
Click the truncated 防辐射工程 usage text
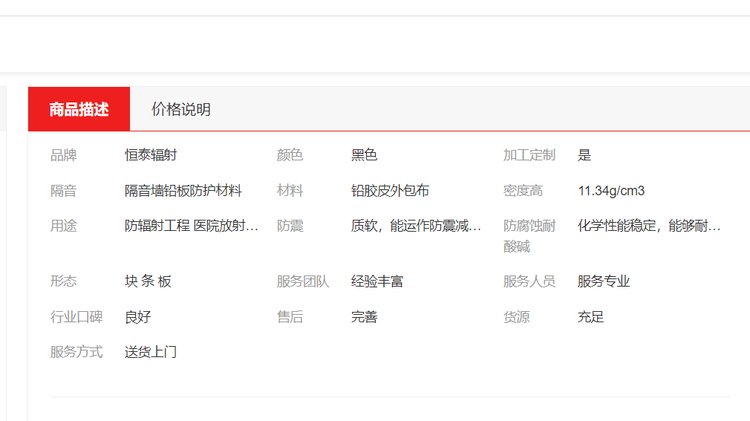[191, 226]
